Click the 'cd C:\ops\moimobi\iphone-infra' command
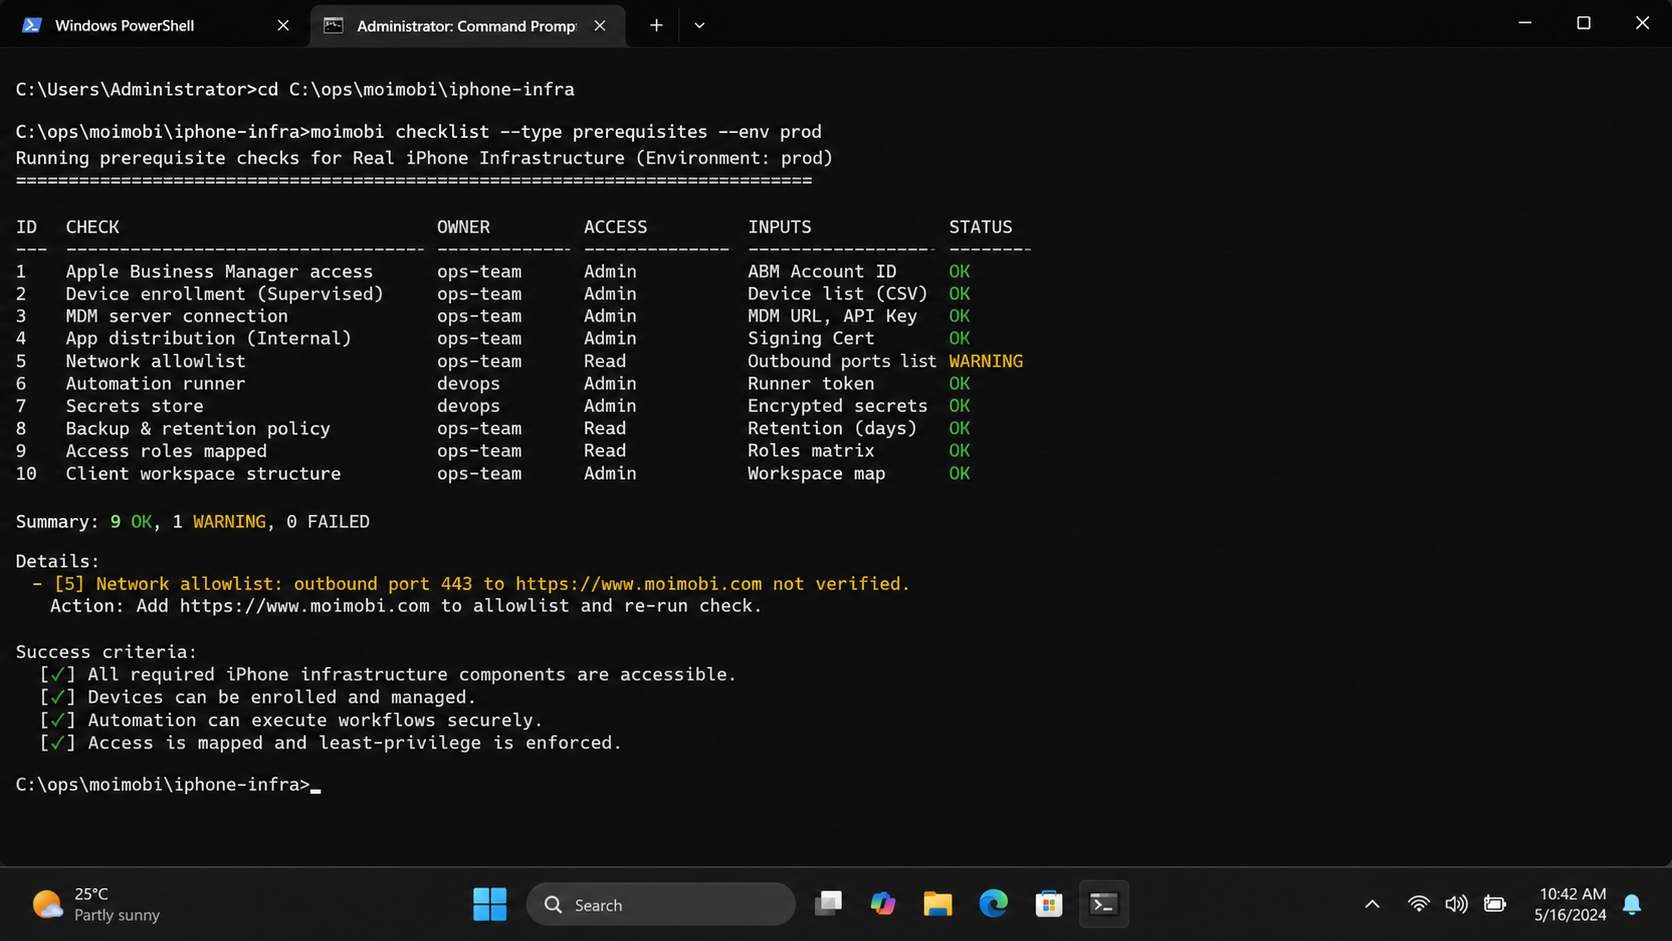 point(416,89)
